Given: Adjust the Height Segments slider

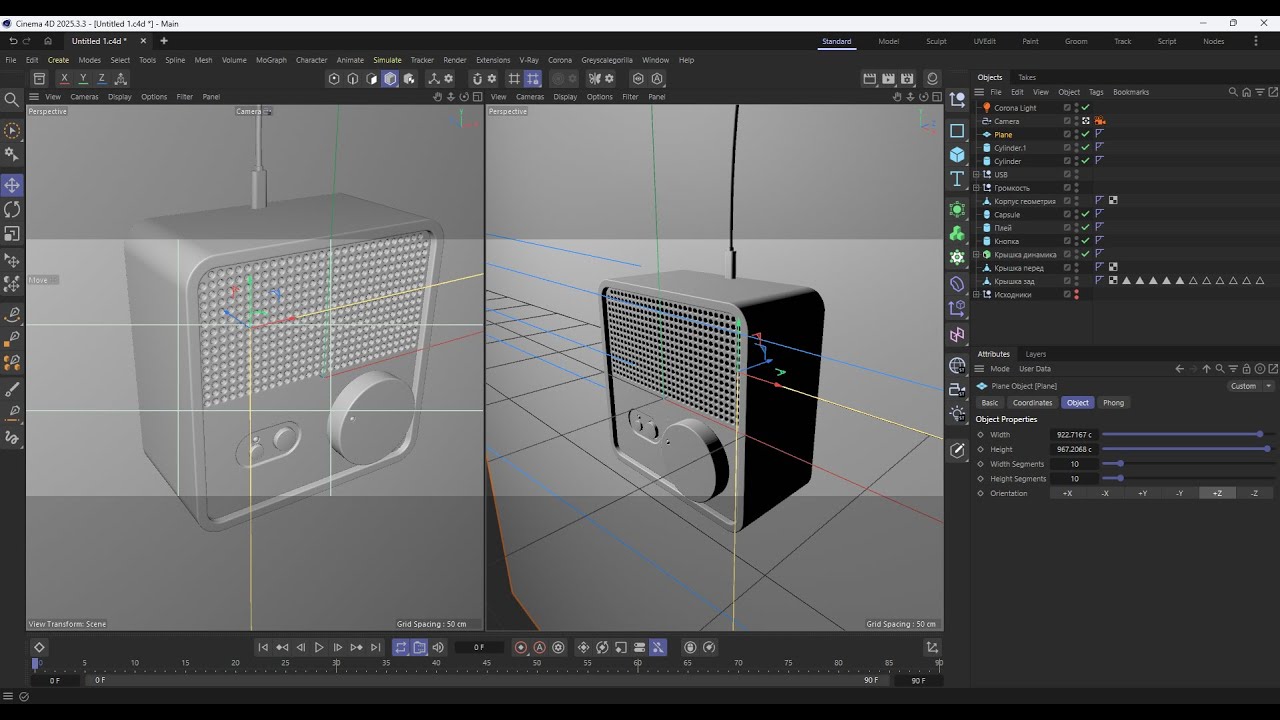Looking at the screenshot, I should pyautogui.click(x=1187, y=479).
